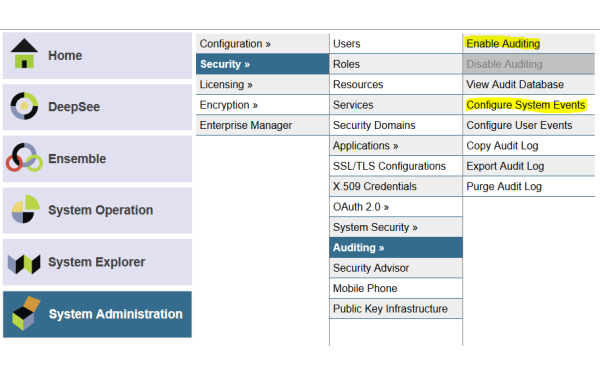600x375 pixels.
Task: Select Copy Audit Log
Action: [x=528, y=145]
